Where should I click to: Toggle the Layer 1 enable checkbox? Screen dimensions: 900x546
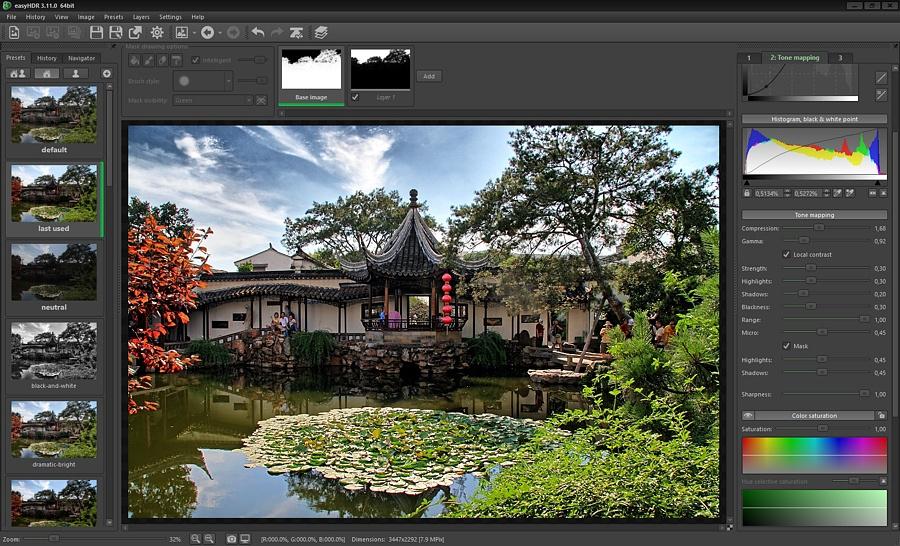point(355,97)
